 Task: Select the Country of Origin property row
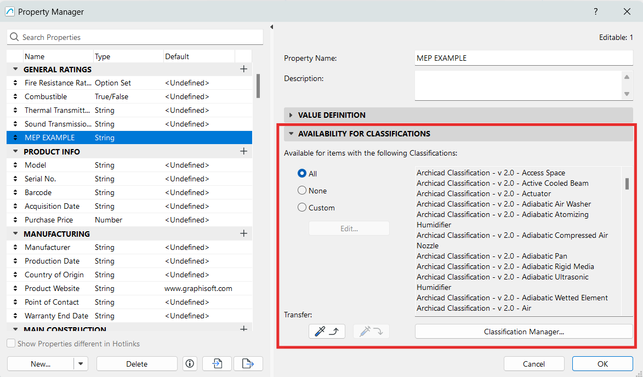click(x=129, y=275)
